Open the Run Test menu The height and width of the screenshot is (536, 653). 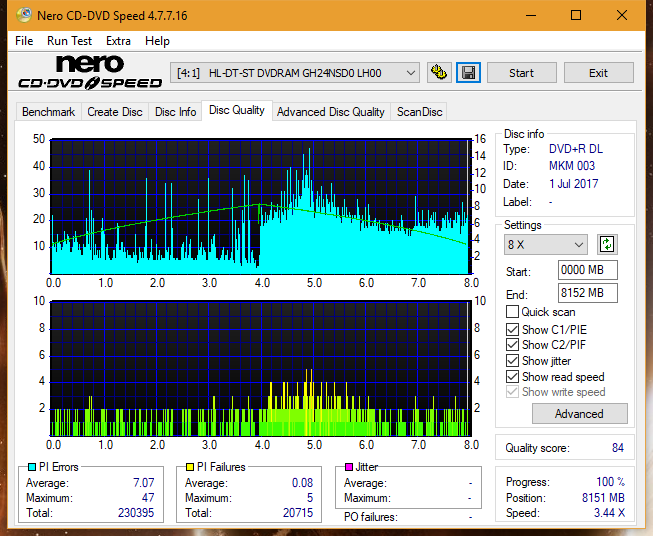coord(70,41)
